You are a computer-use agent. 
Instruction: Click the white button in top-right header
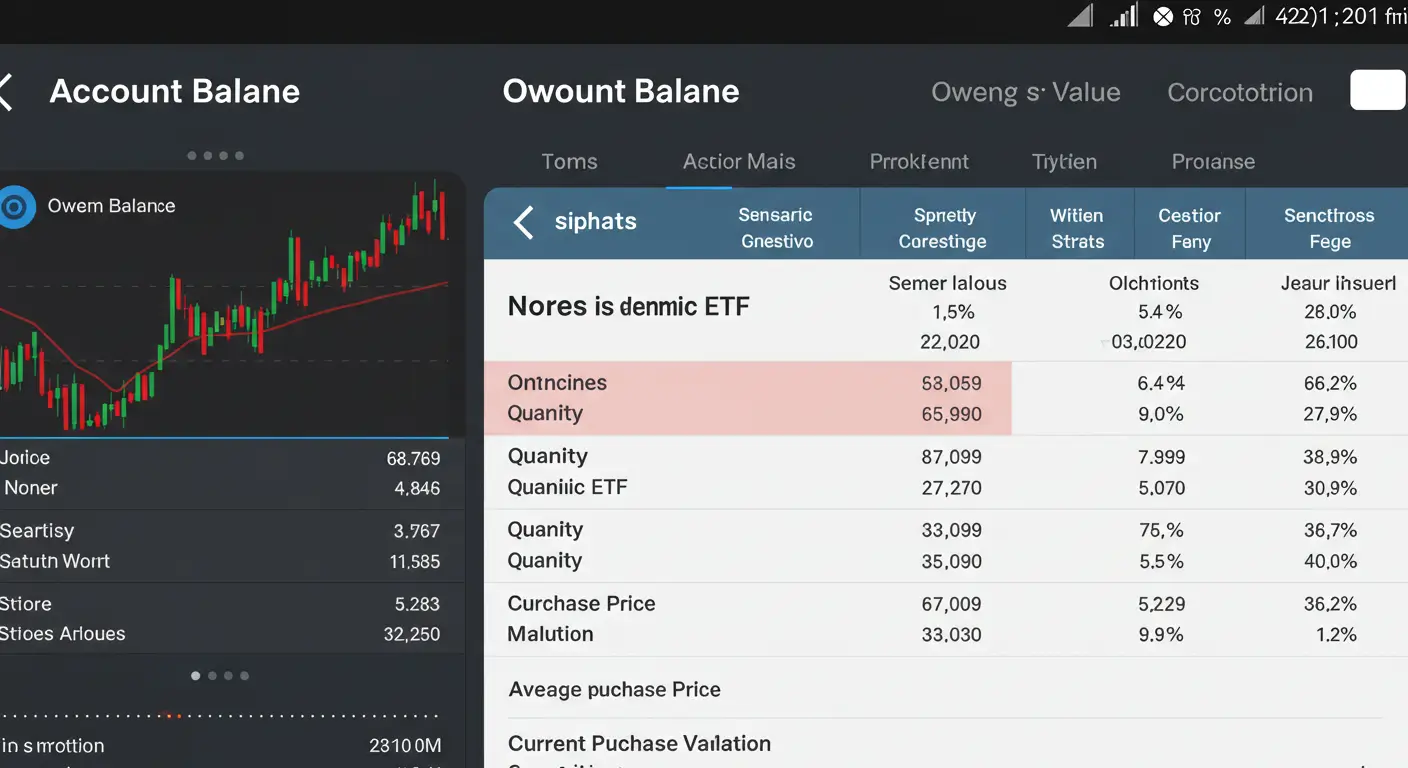(x=1378, y=90)
